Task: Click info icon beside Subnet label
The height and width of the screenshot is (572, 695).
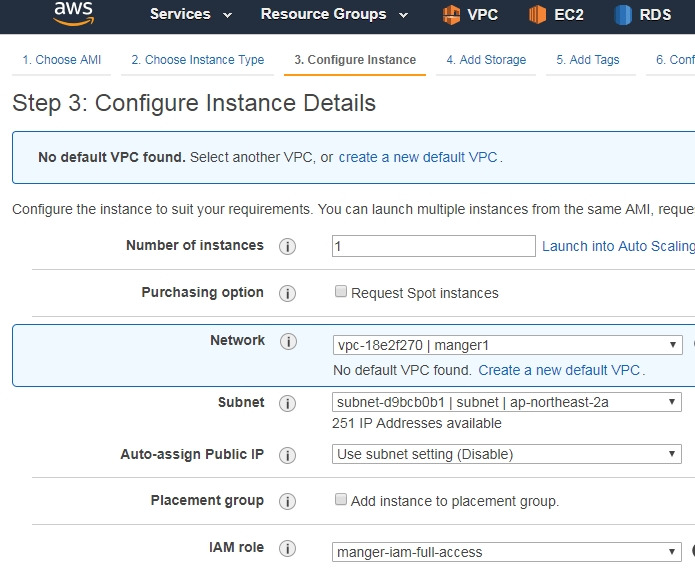Action: (x=288, y=403)
